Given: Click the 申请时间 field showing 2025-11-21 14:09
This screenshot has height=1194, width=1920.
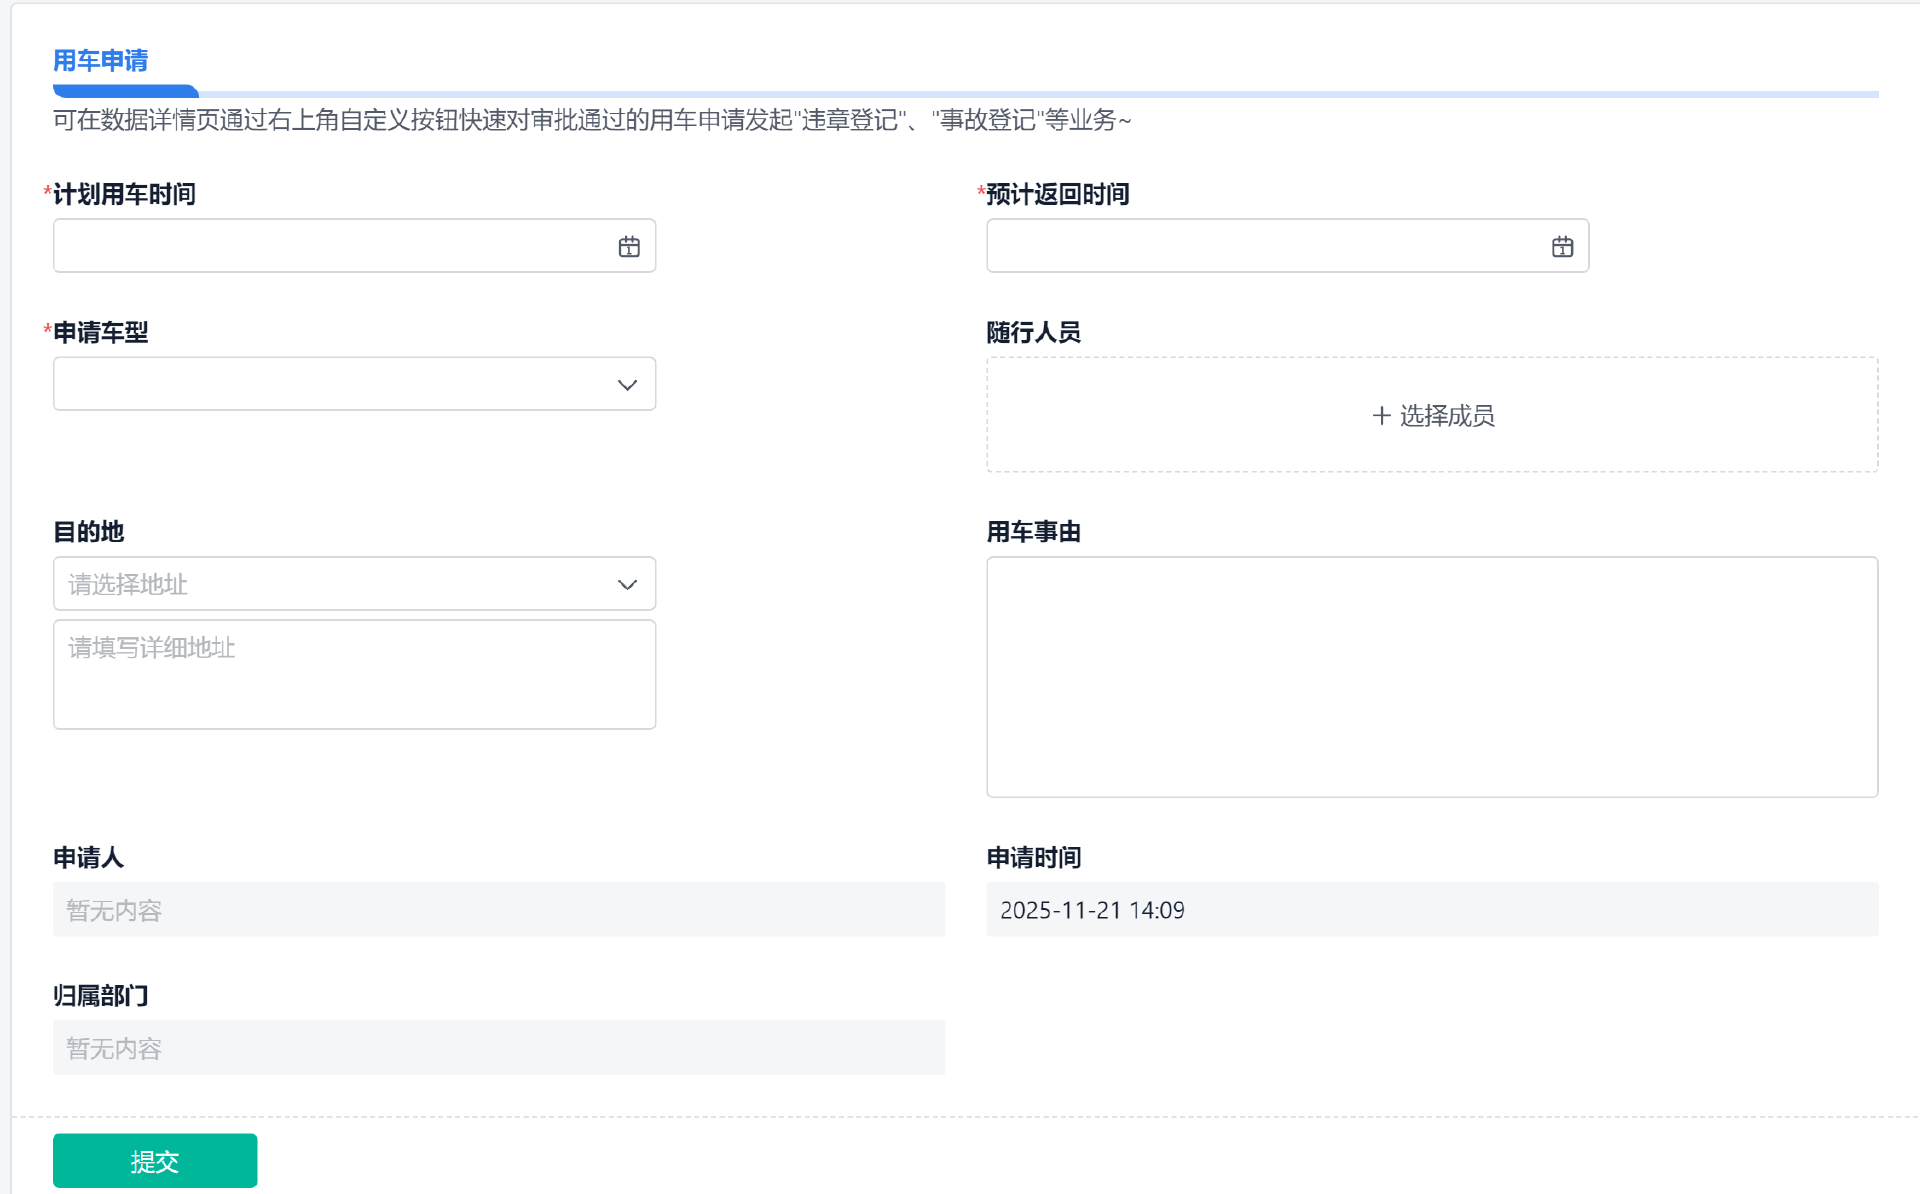Looking at the screenshot, I should 1431,910.
